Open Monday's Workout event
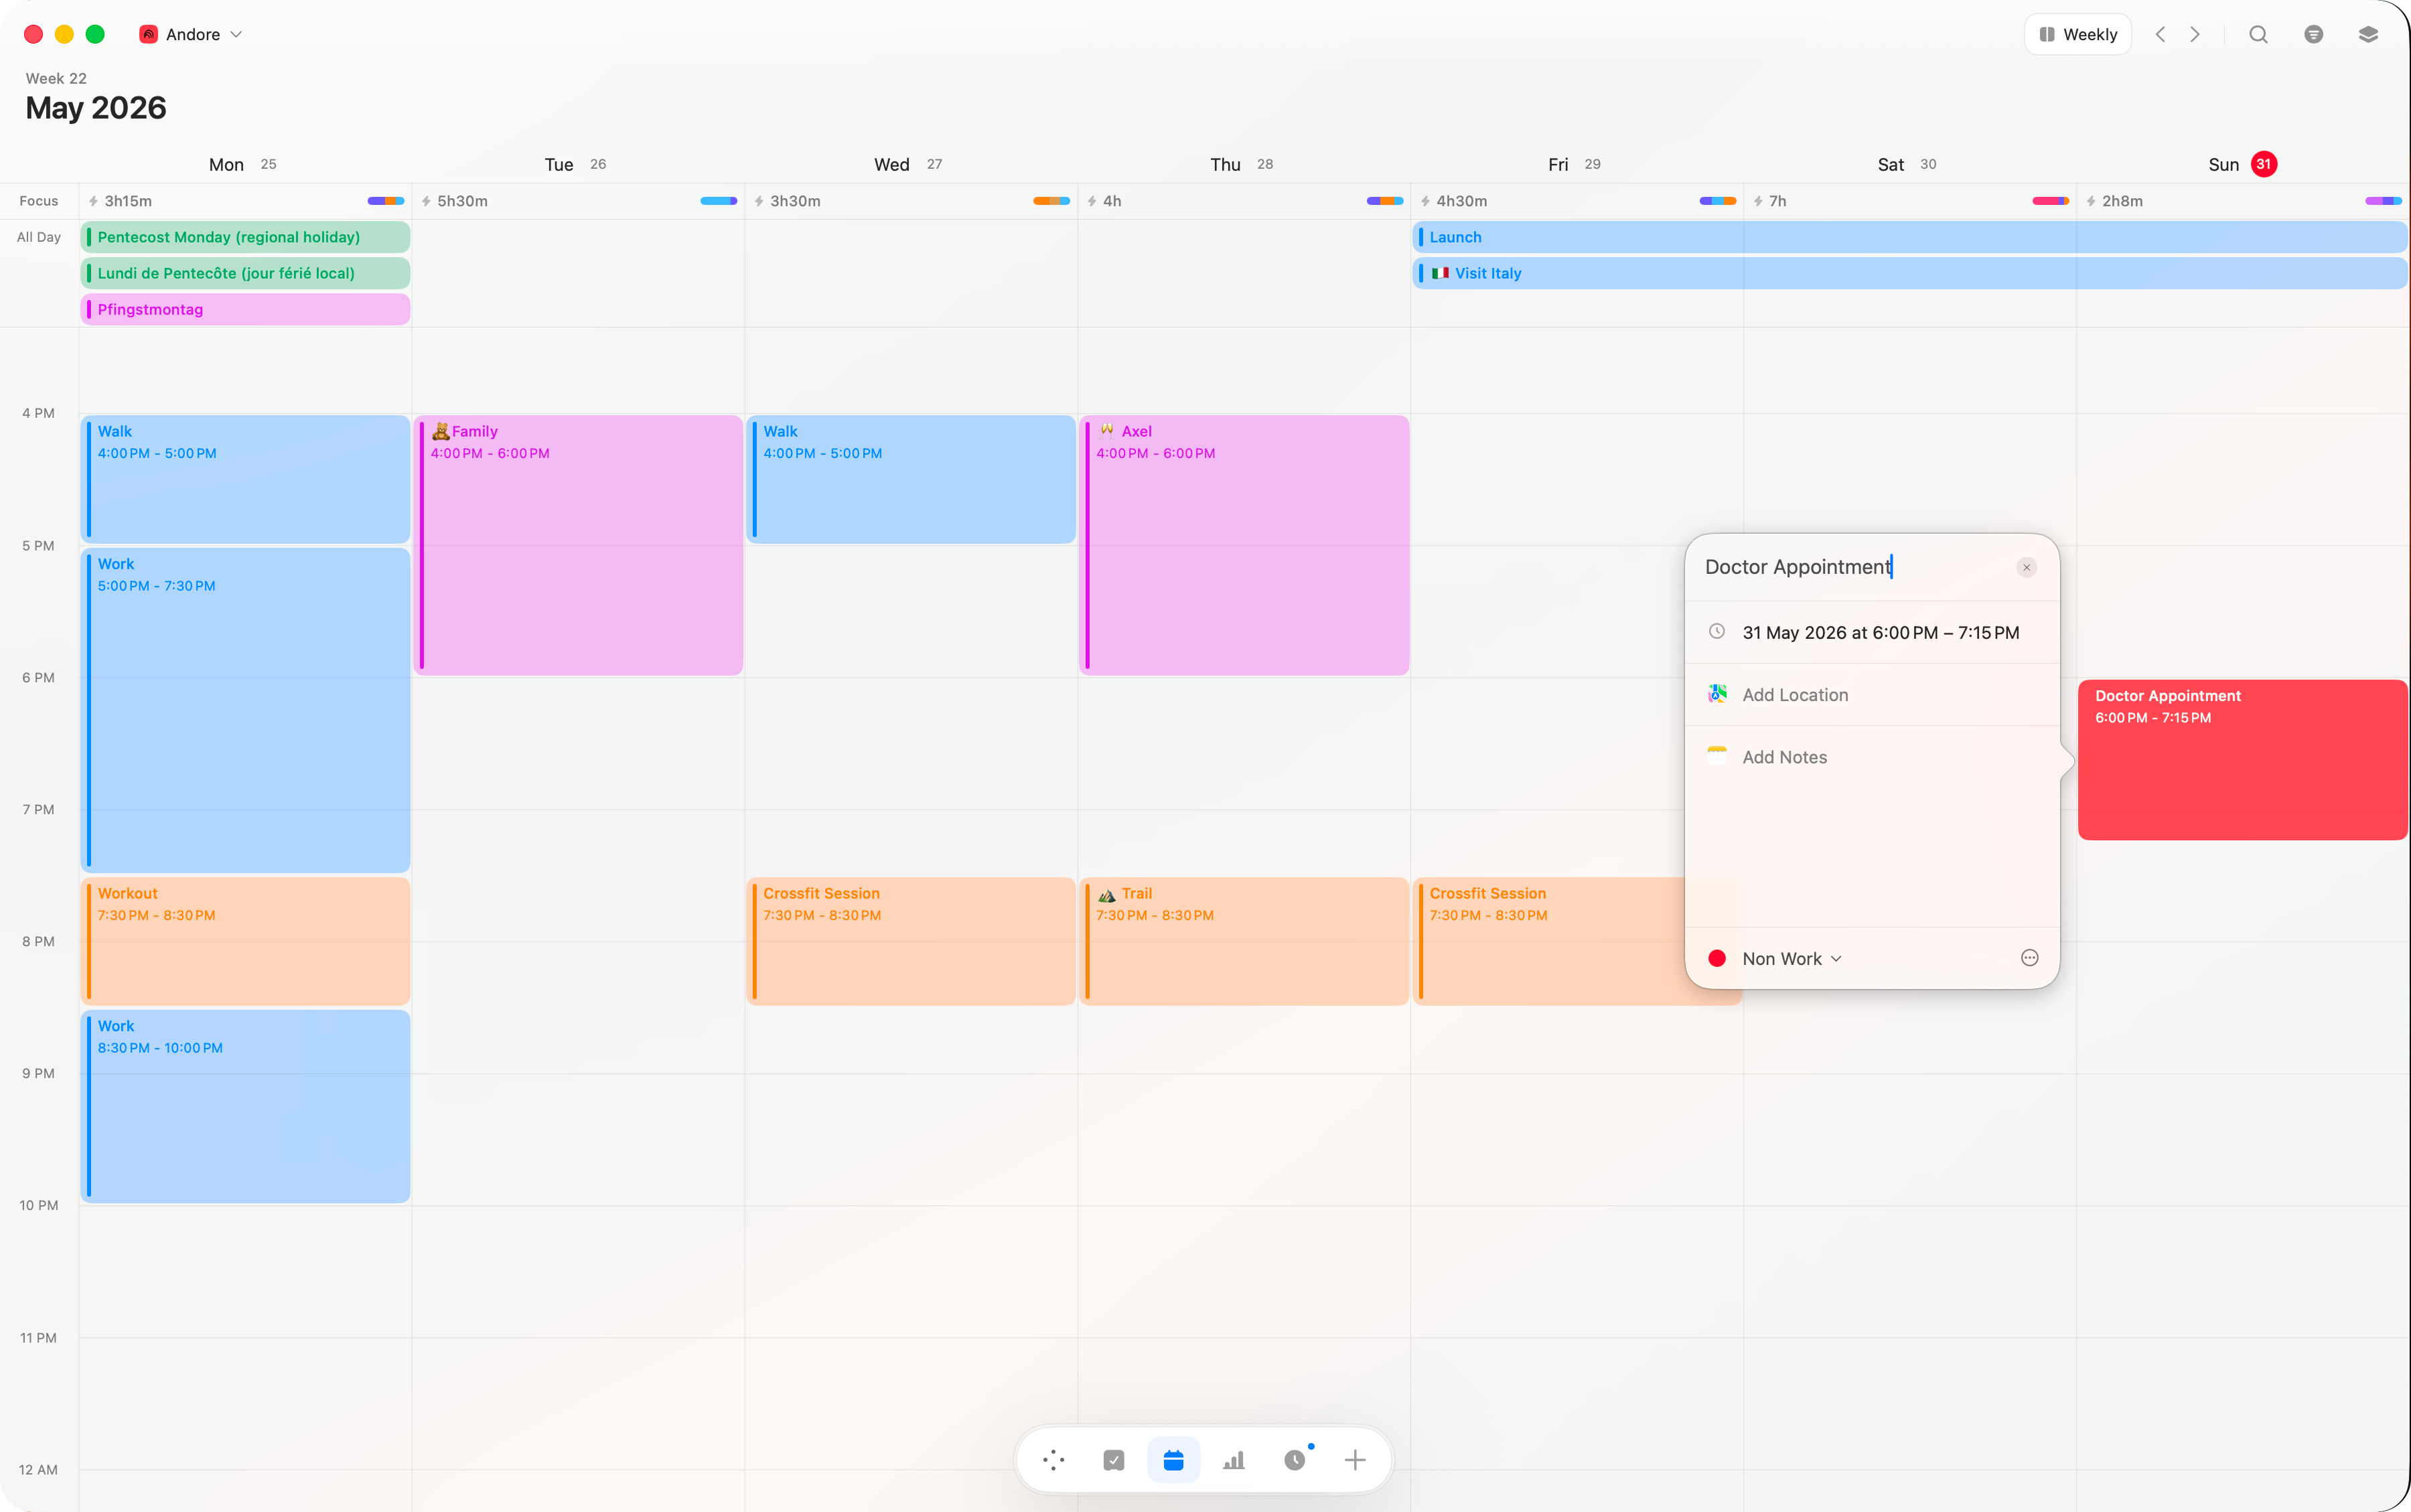2411x1512 pixels. 245,941
